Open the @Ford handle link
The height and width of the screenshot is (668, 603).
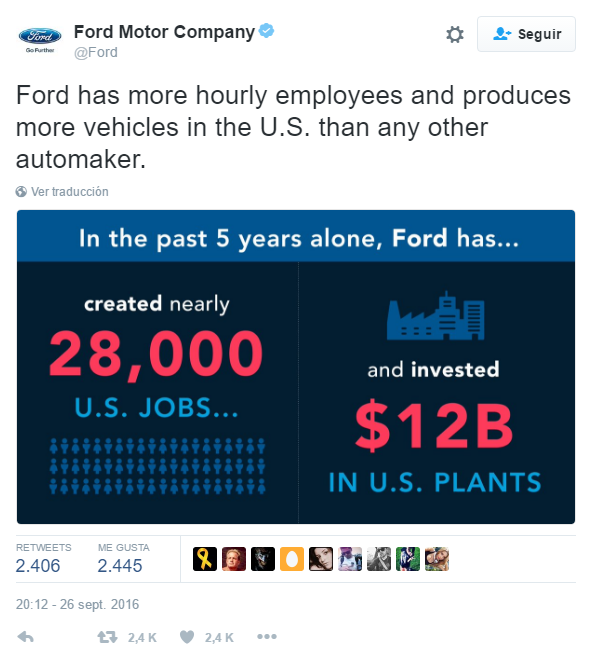click(96, 52)
